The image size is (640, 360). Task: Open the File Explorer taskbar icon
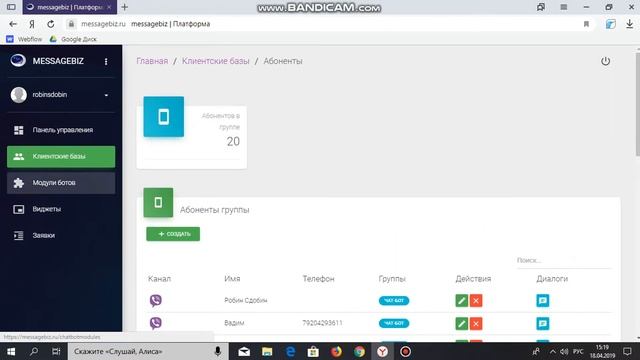(267, 351)
